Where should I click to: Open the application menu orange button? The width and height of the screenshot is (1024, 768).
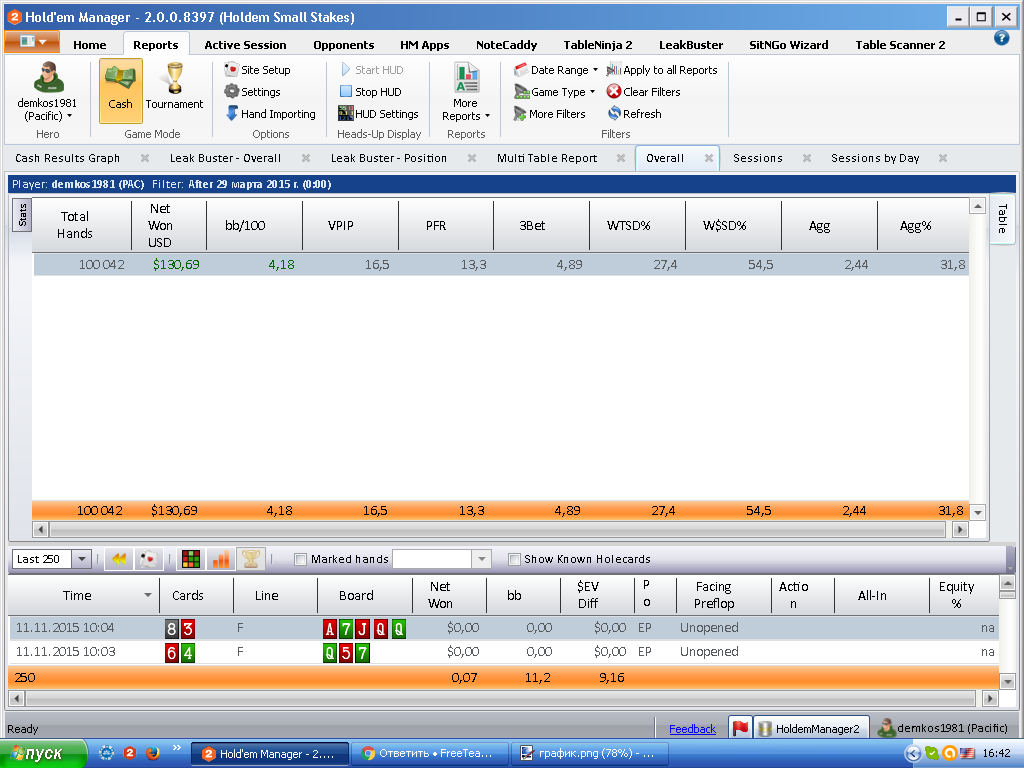[32, 41]
